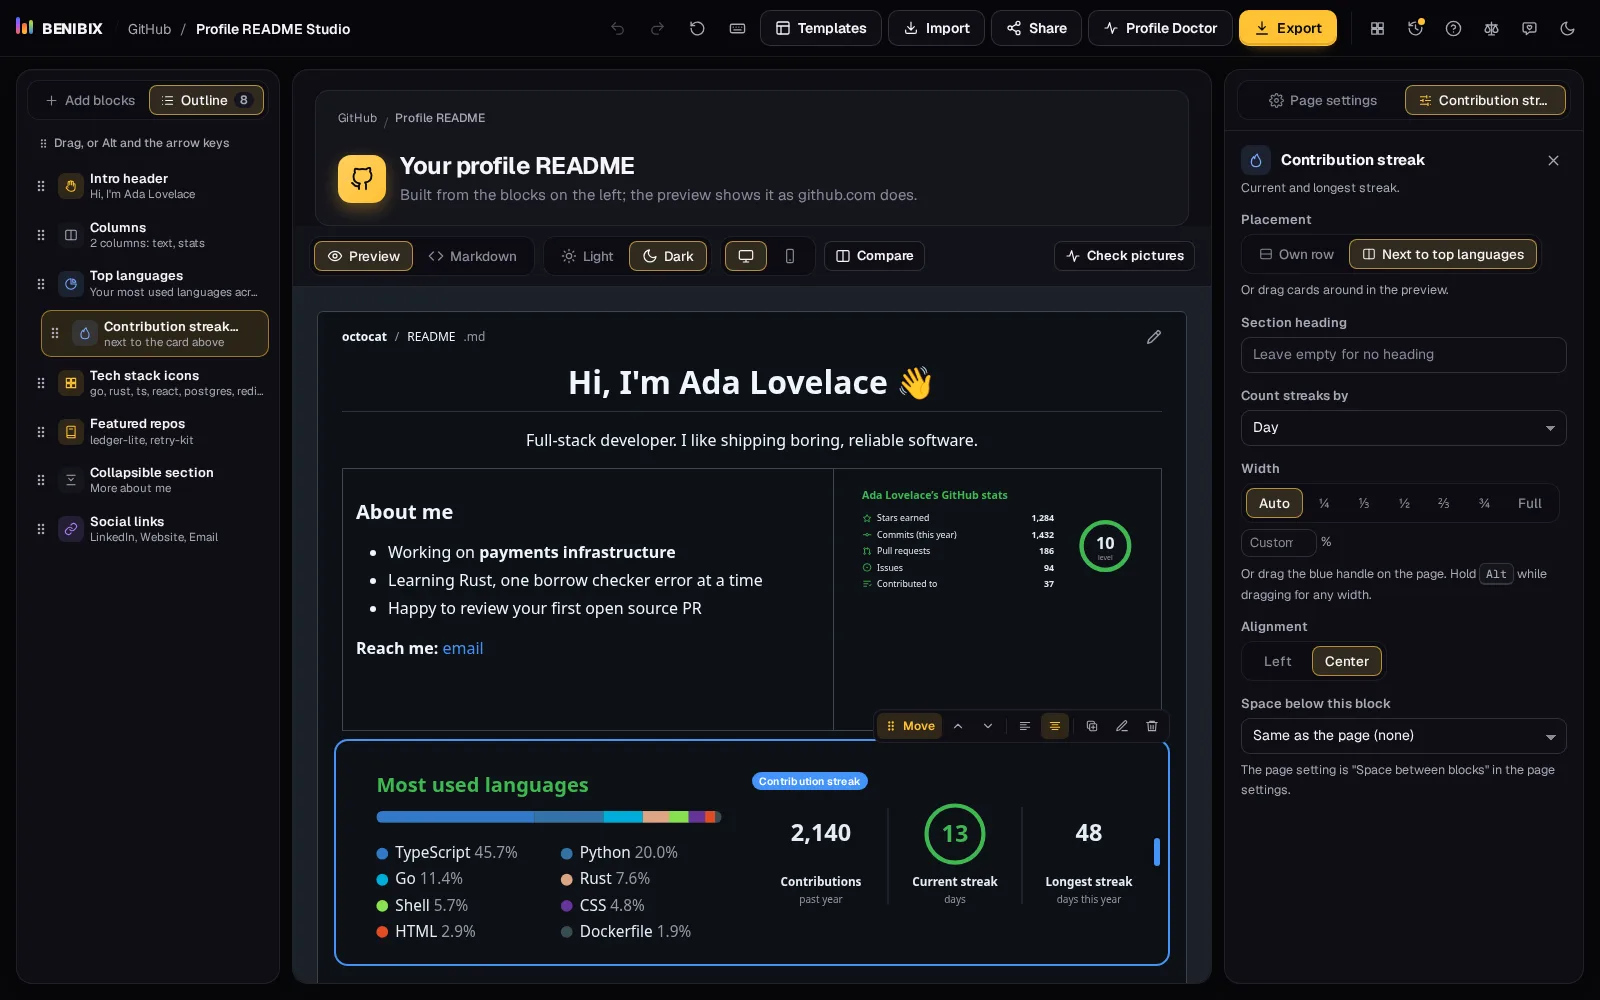
Task: Switch to the mobile phone preview icon
Action: pos(790,256)
